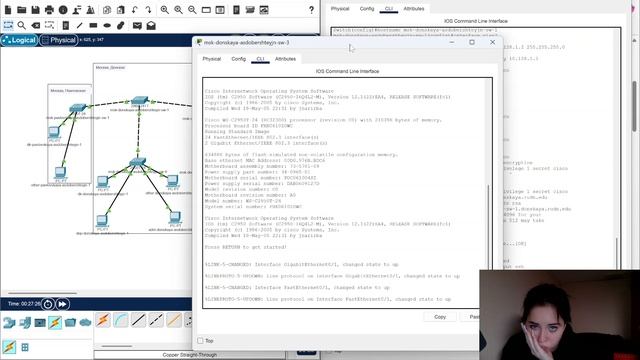Add a Complex PDU open envelope
Viewport: 640px width, 360px height.
click(151, 25)
